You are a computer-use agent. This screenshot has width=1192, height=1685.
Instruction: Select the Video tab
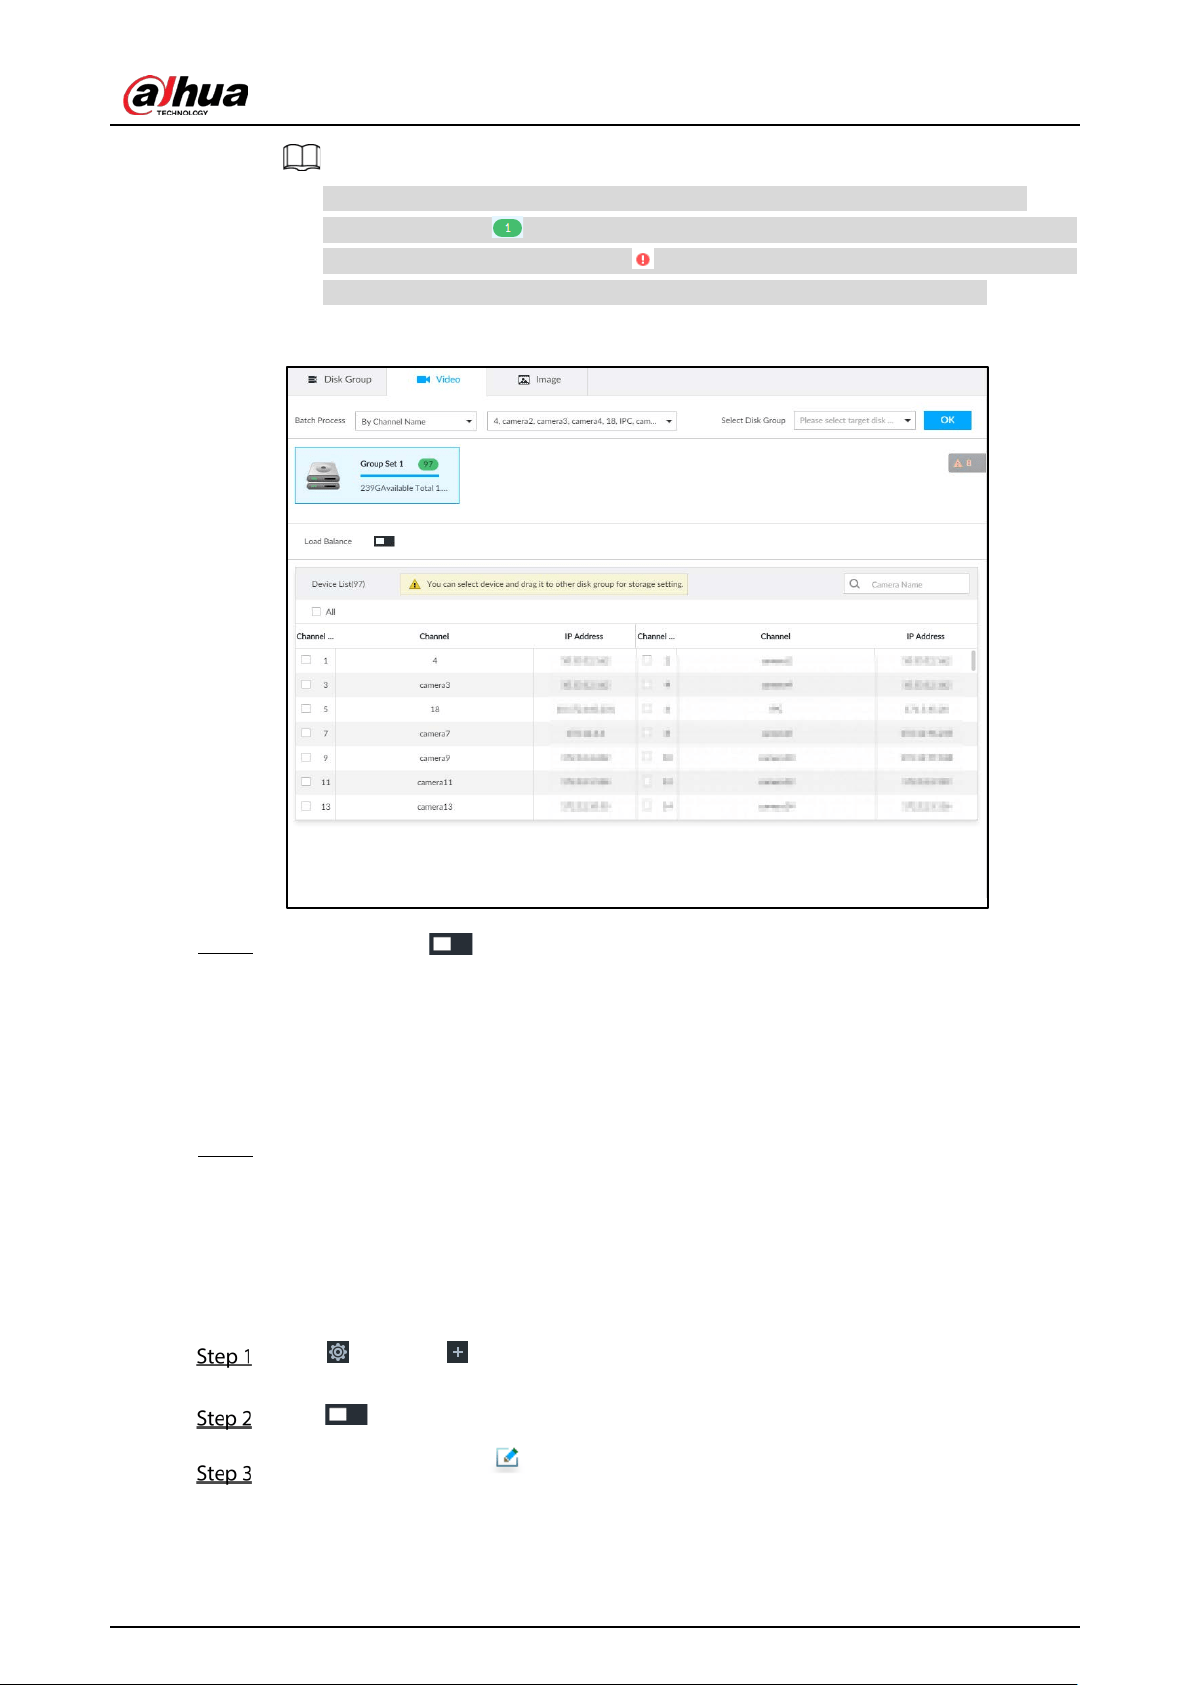point(438,380)
